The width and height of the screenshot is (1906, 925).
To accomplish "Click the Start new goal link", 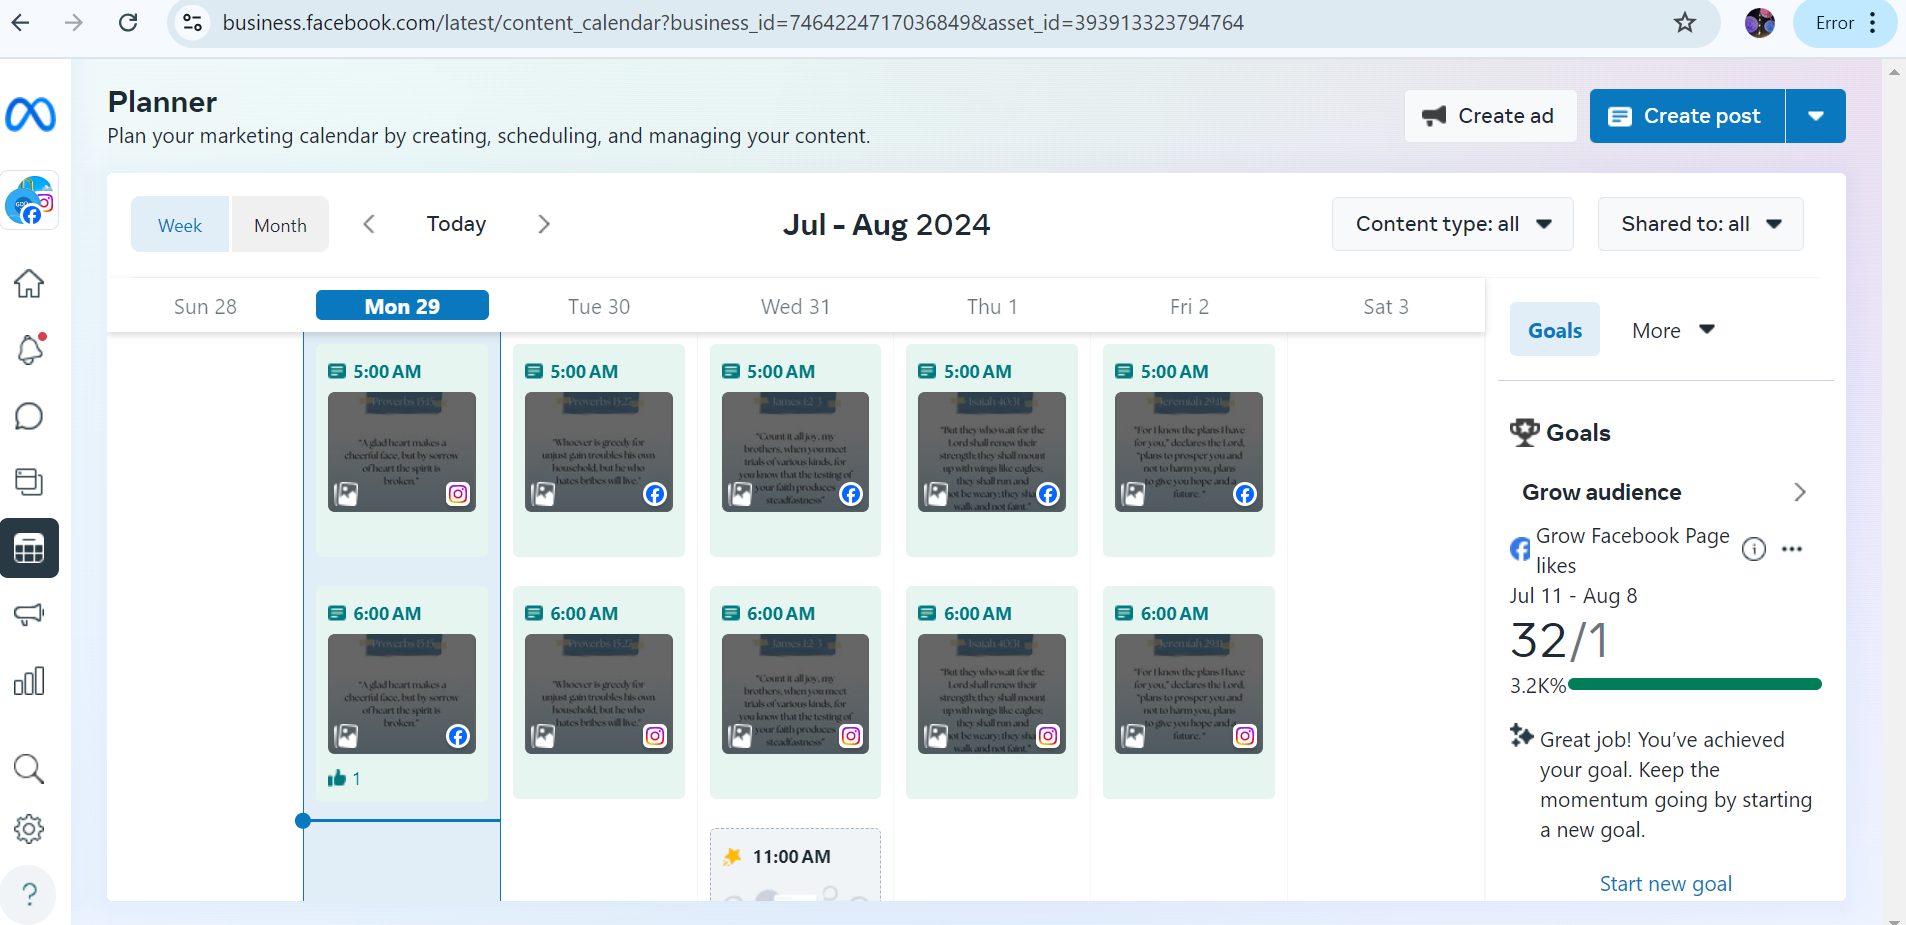I will click(1666, 884).
